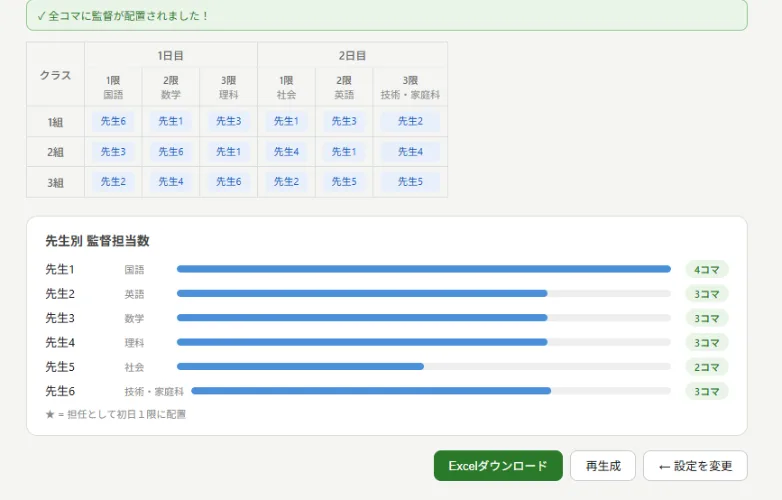Screen dimensions: 782x500
Task: Click the 先生別 監督担当数 heading
Action: 97,241
